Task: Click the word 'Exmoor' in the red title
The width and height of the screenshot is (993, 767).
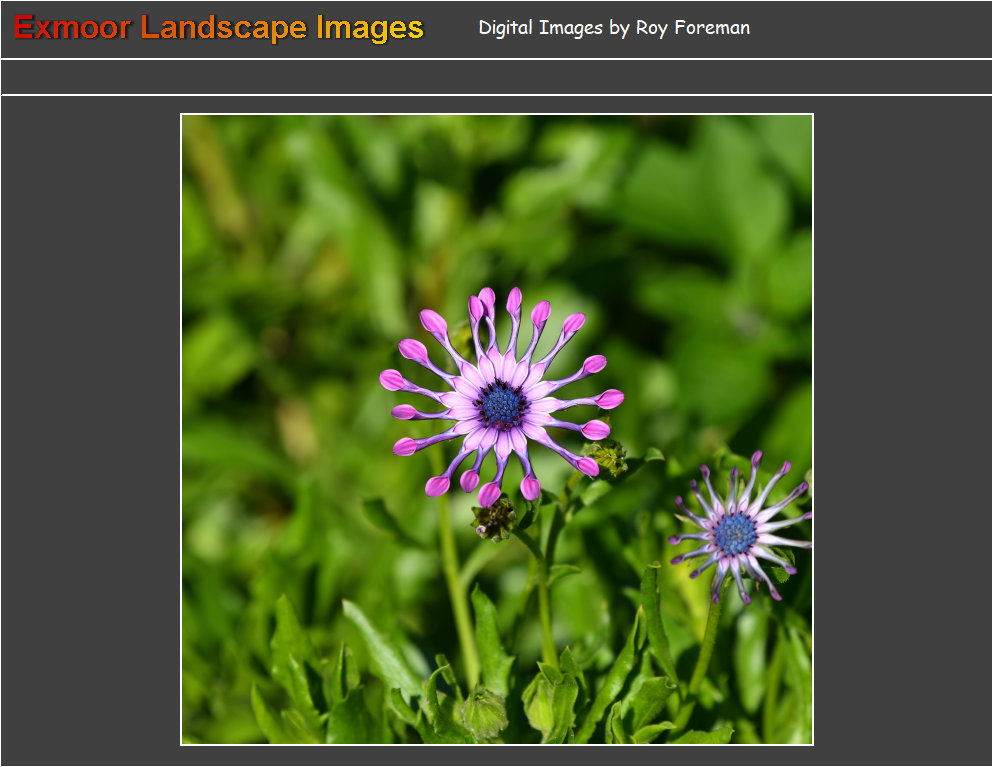Action: (x=72, y=28)
